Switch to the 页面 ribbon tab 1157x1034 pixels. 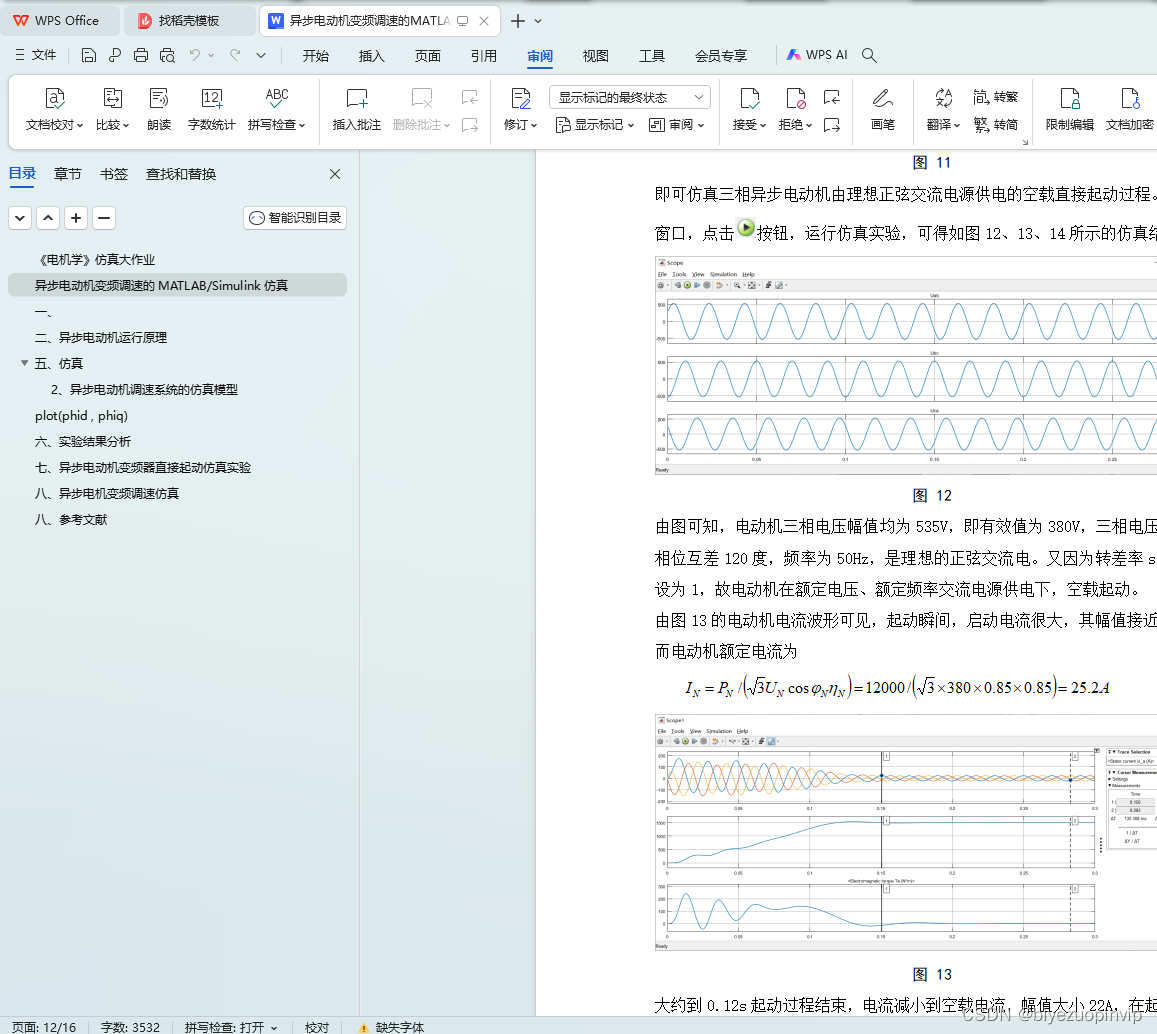coord(428,56)
